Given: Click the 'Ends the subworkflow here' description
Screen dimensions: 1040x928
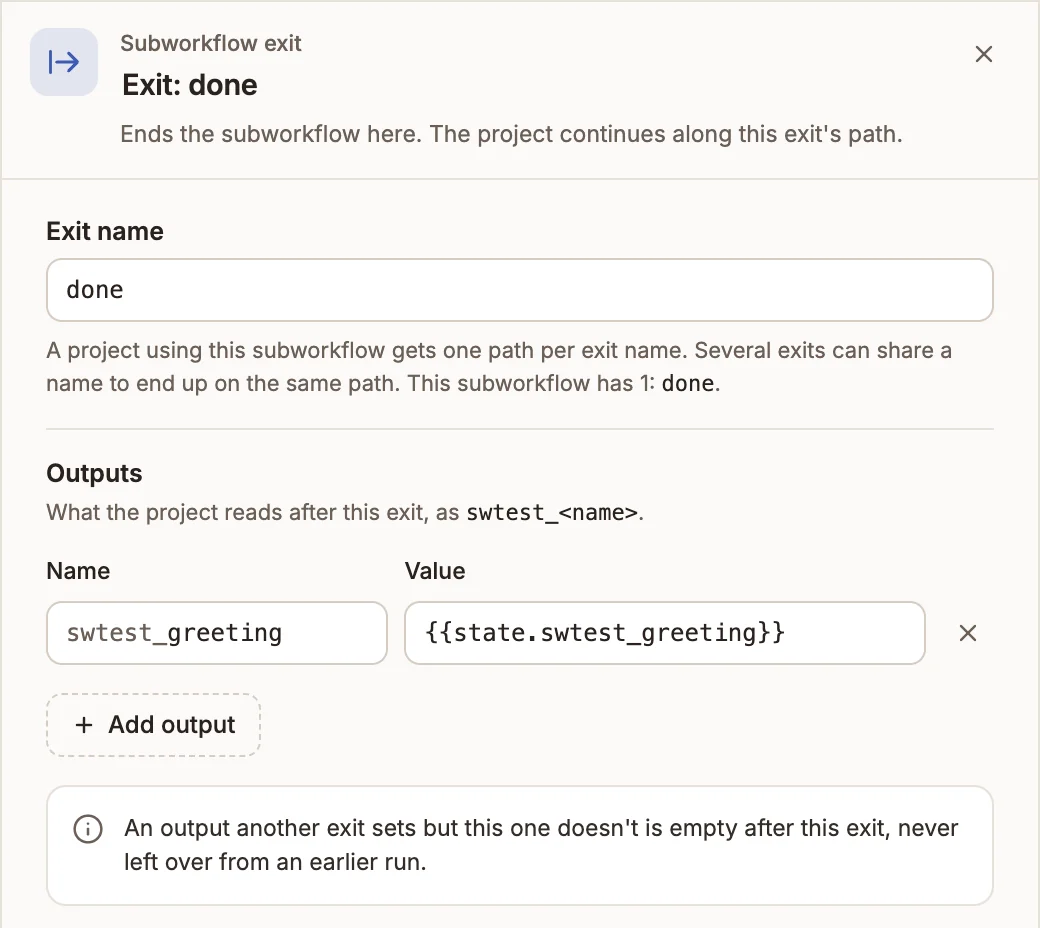Looking at the screenshot, I should click(x=511, y=134).
